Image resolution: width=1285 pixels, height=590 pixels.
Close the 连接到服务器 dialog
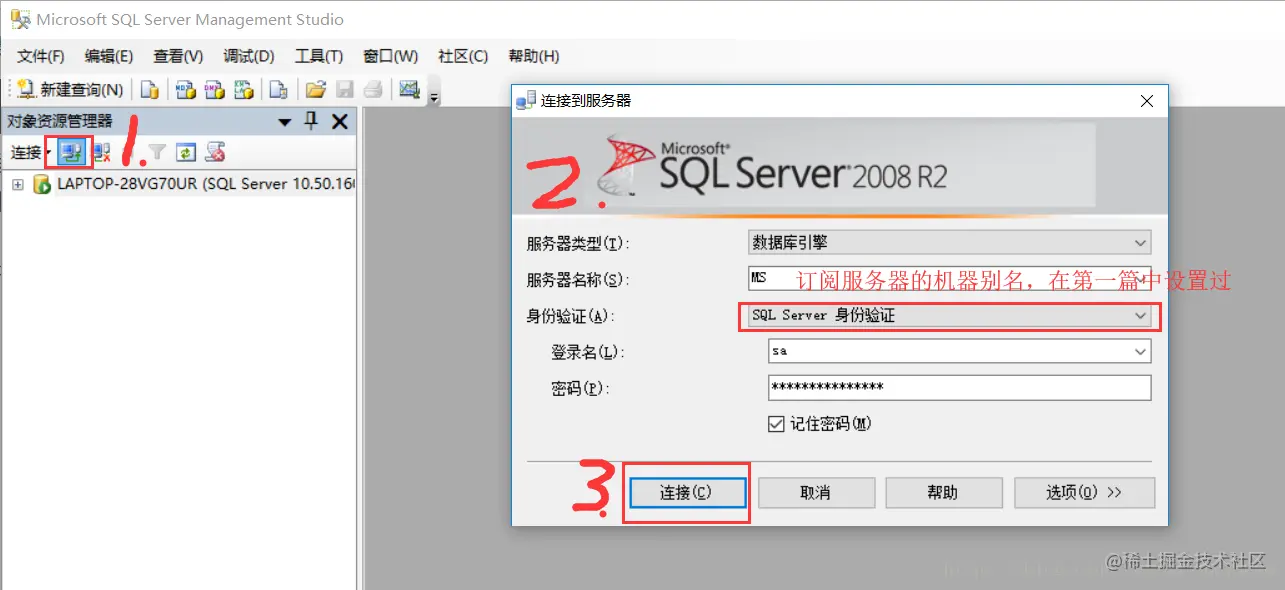[1147, 101]
